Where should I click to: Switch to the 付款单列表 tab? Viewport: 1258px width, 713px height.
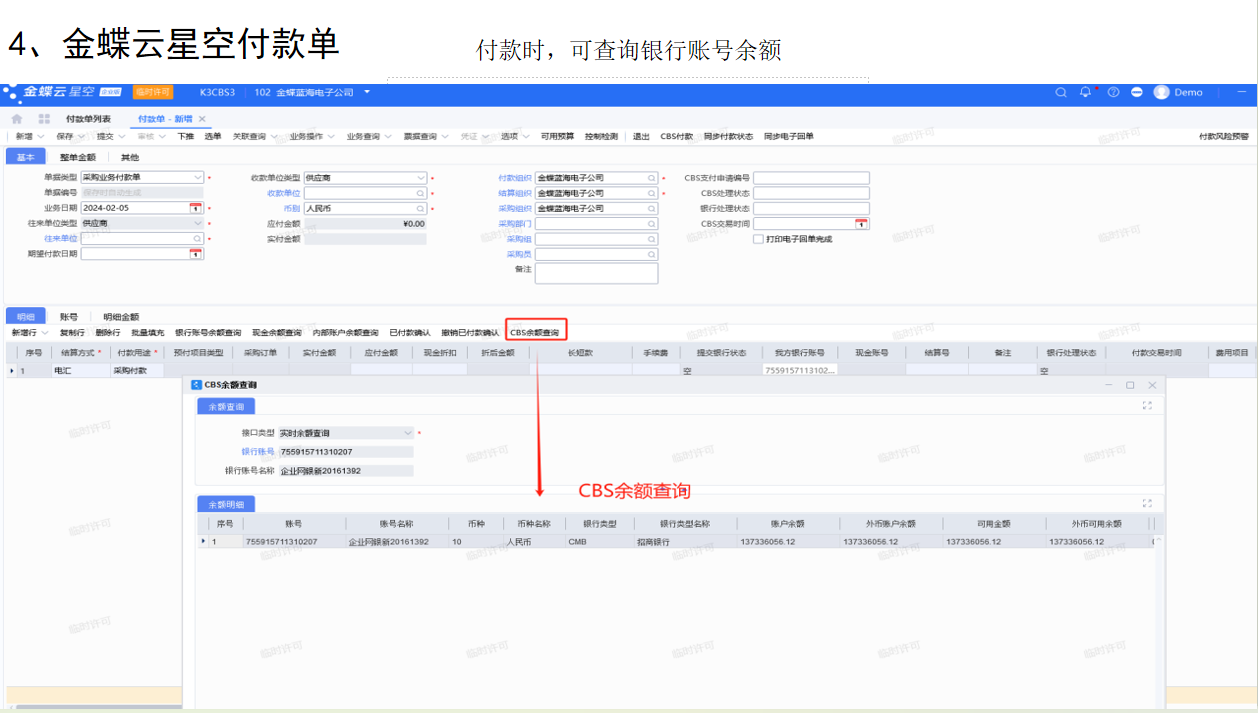pyautogui.click(x=88, y=118)
